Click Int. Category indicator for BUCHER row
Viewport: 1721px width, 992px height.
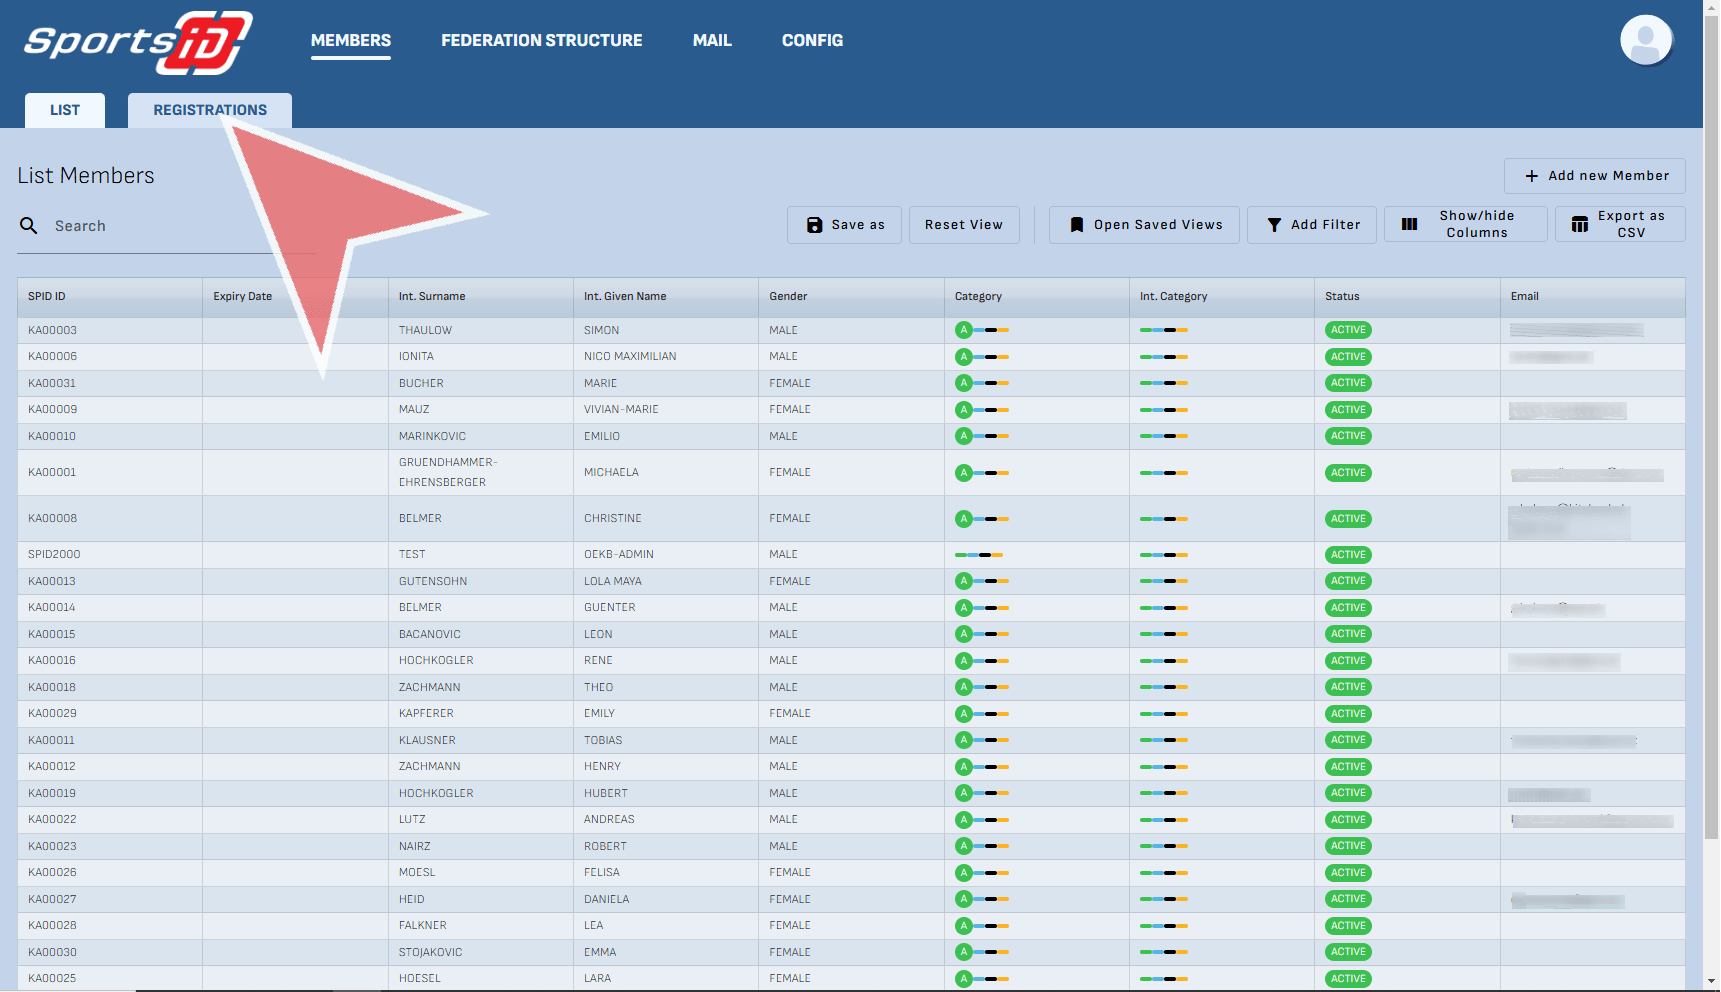coord(1163,383)
